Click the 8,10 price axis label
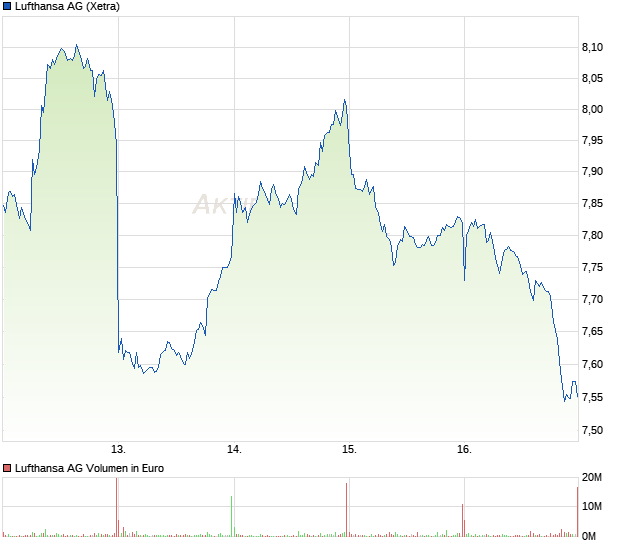 coord(592,47)
